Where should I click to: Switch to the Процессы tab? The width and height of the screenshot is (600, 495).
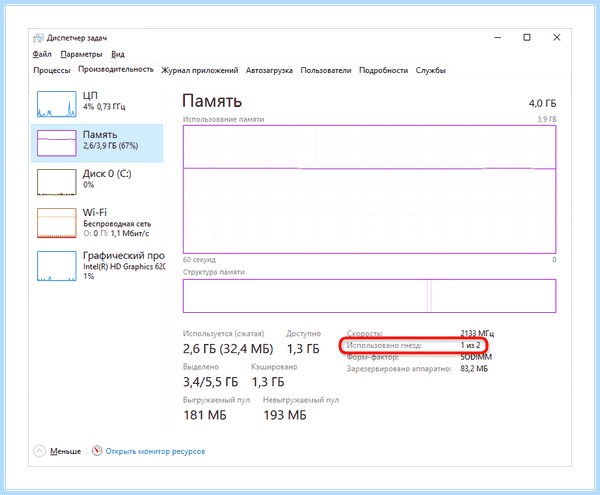pyautogui.click(x=52, y=70)
